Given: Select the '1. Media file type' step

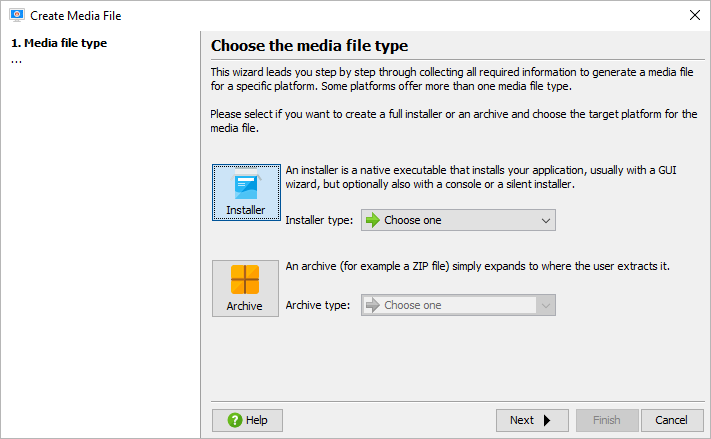Looking at the screenshot, I should tap(59, 43).
